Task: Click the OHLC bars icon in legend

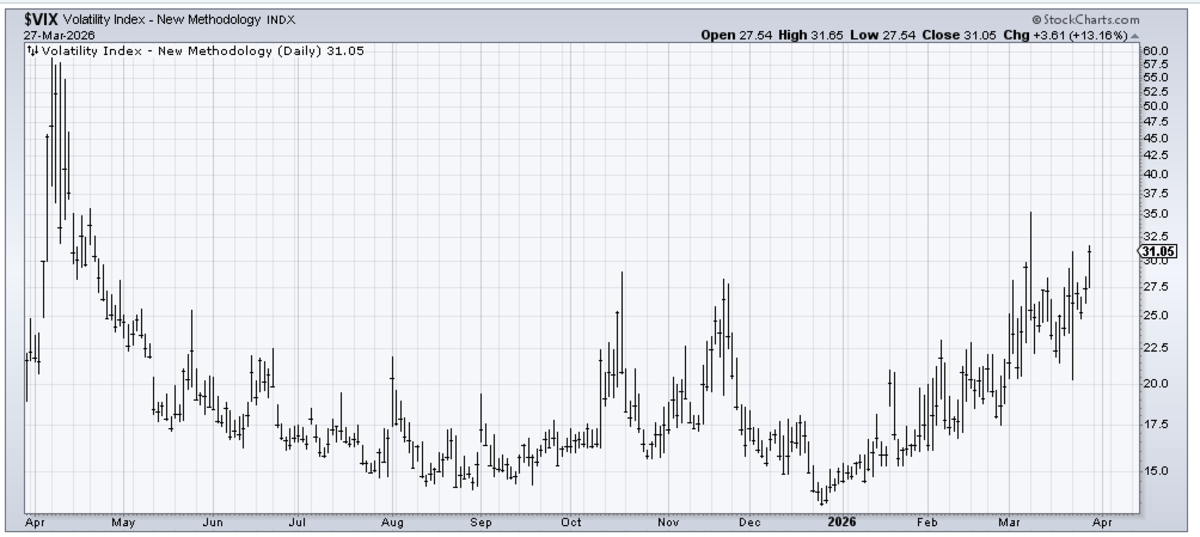Action: click(x=32, y=50)
